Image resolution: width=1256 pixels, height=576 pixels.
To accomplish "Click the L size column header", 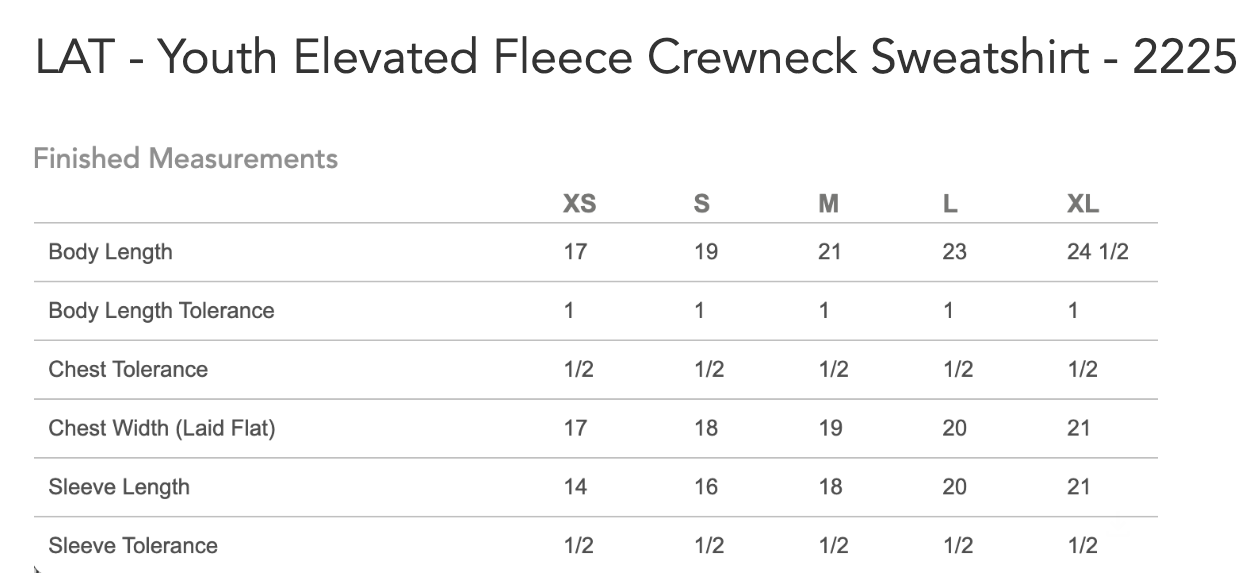I will click(950, 204).
